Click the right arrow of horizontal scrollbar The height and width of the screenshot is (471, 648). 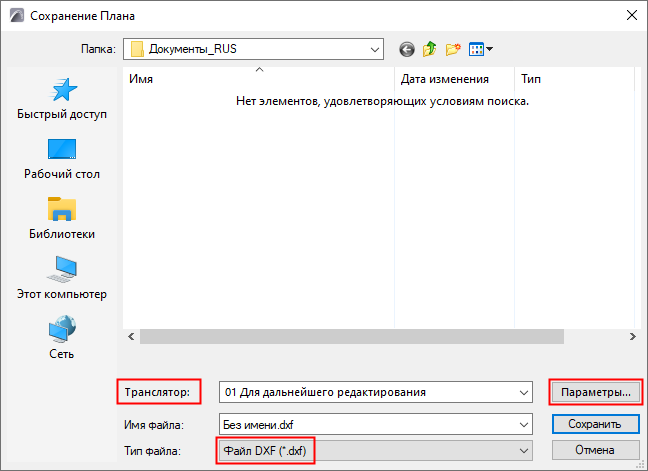point(632,337)
